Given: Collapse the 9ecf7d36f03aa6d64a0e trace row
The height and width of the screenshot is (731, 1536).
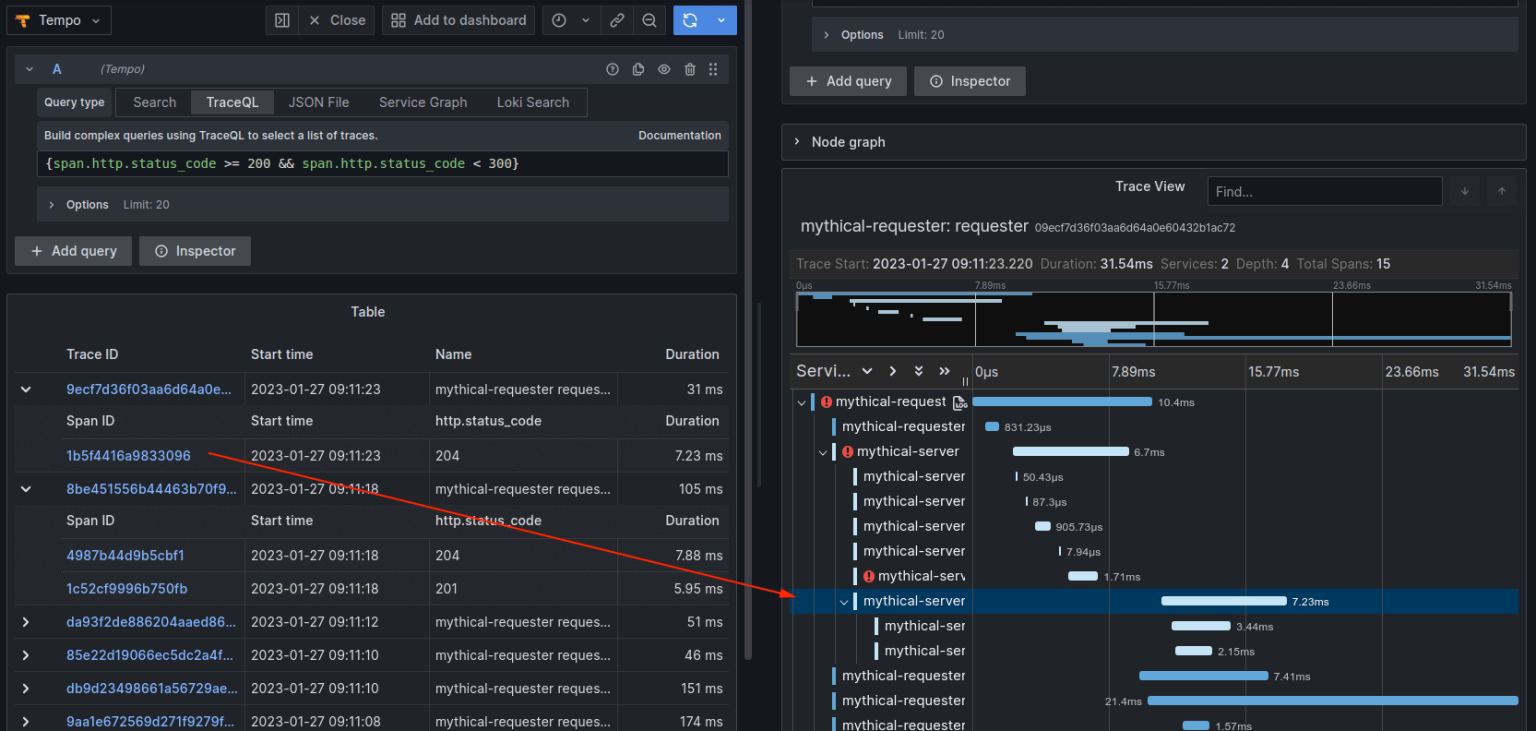Looking at the screenshot, I should [25, 389].
